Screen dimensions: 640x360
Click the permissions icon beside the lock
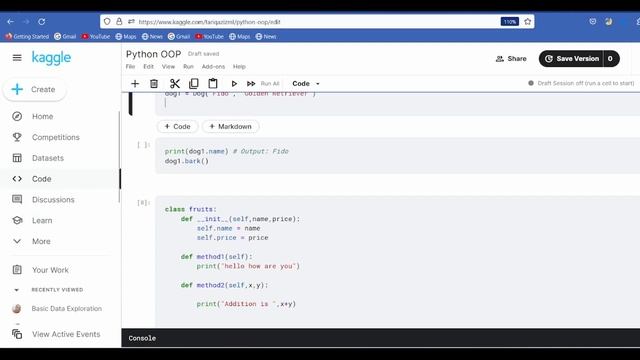click(x=131, y=22)
